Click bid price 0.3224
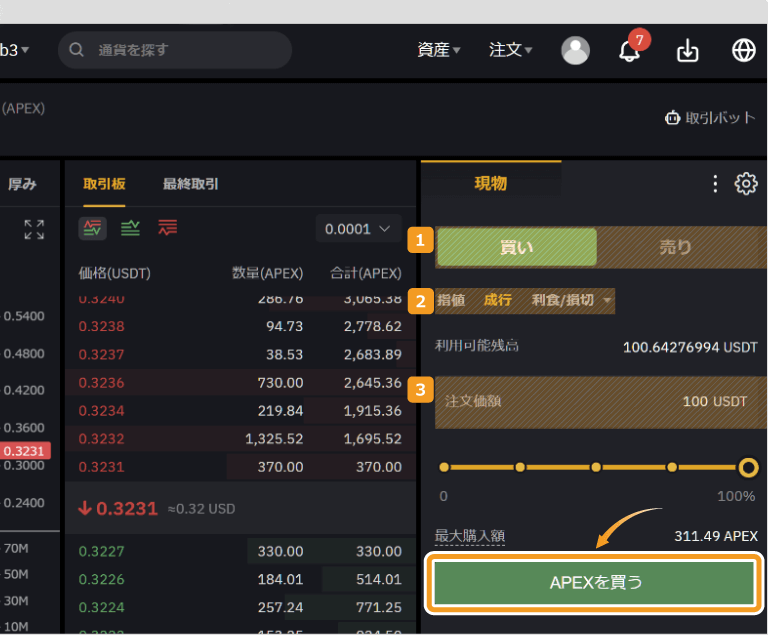Screen dimensions: 768x635 tap(101, 607)
